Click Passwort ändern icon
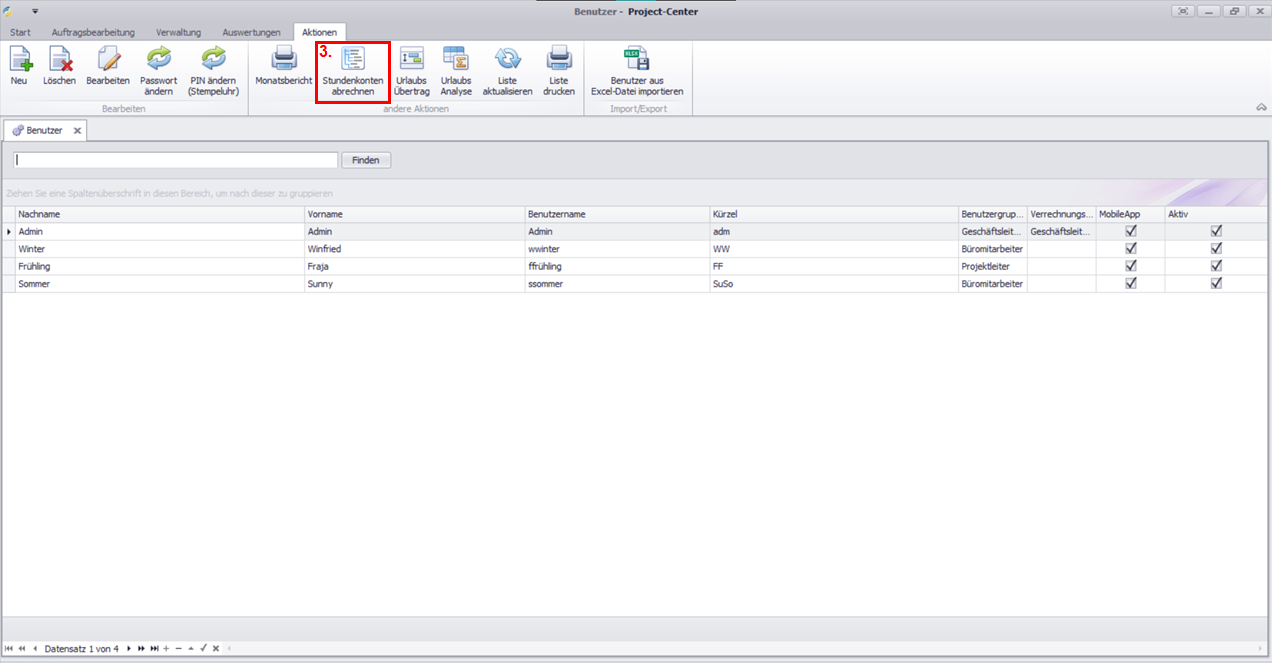Image resolution: width=1272 pixels, height=663 pixels. click(x=158, y=60)
